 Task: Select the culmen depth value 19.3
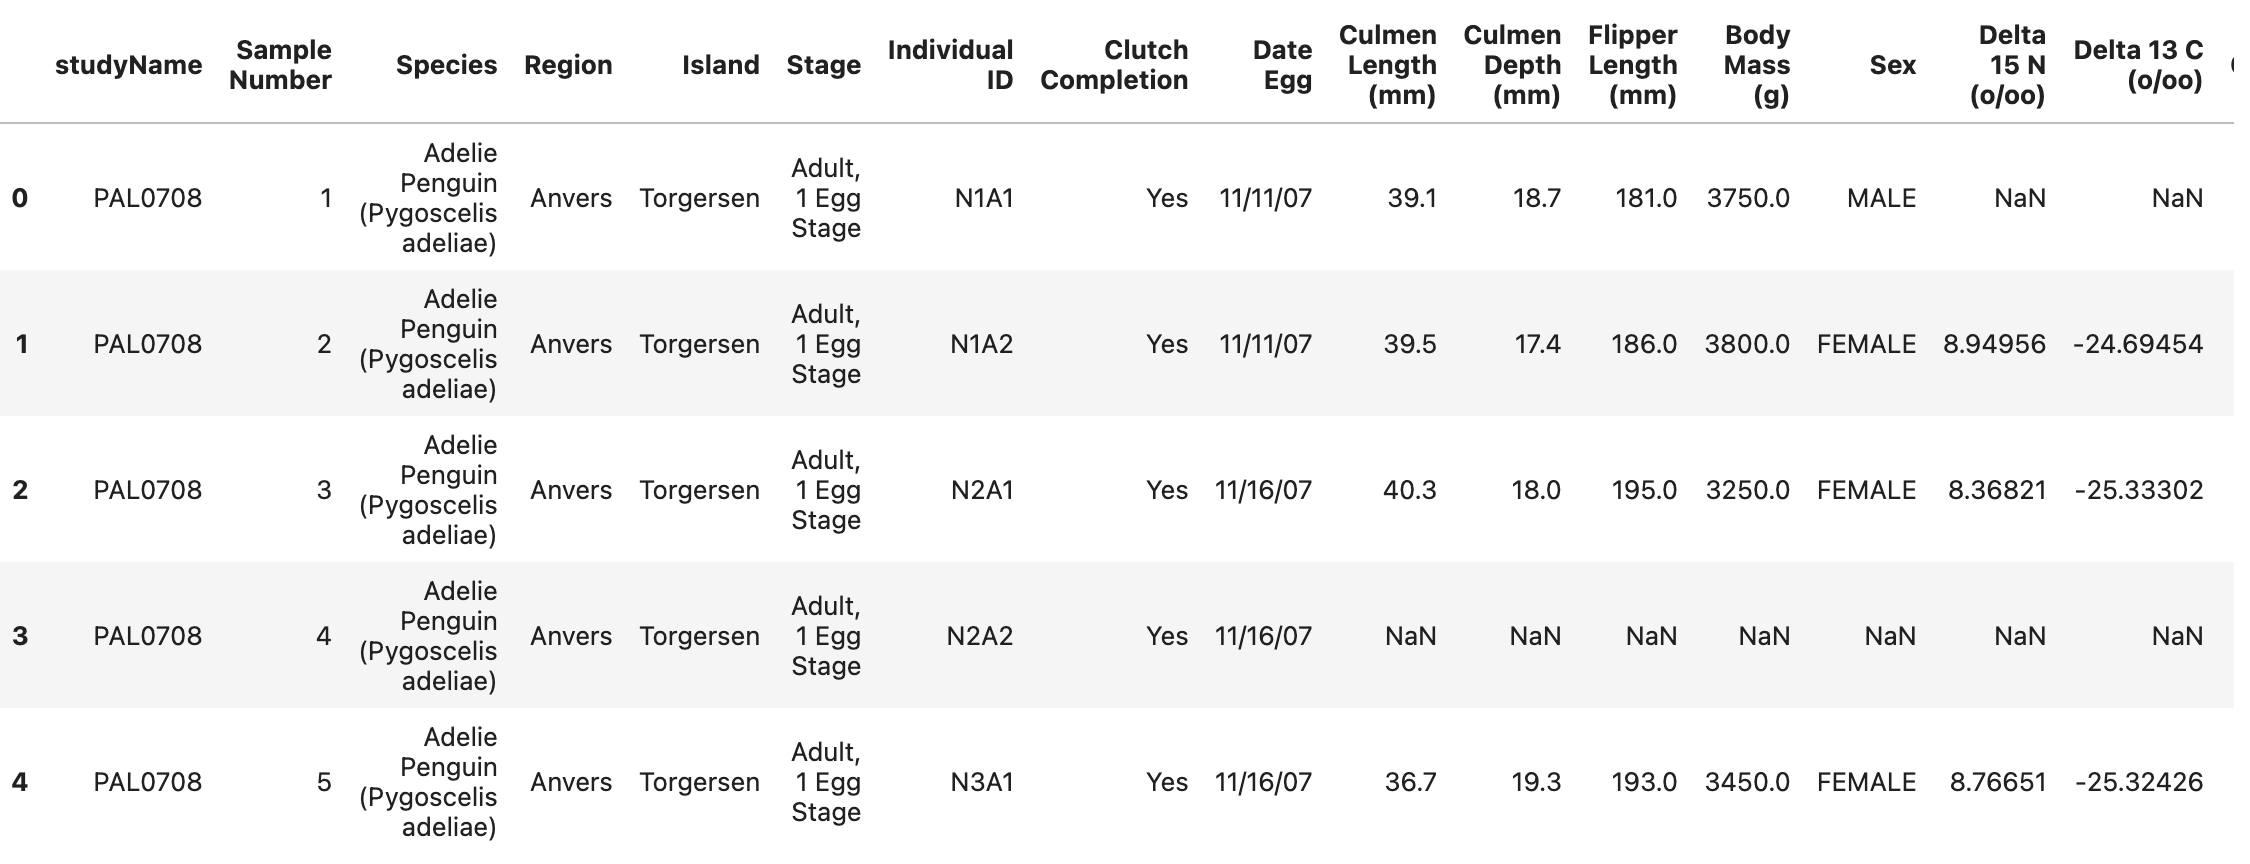tap(1536, 782)
